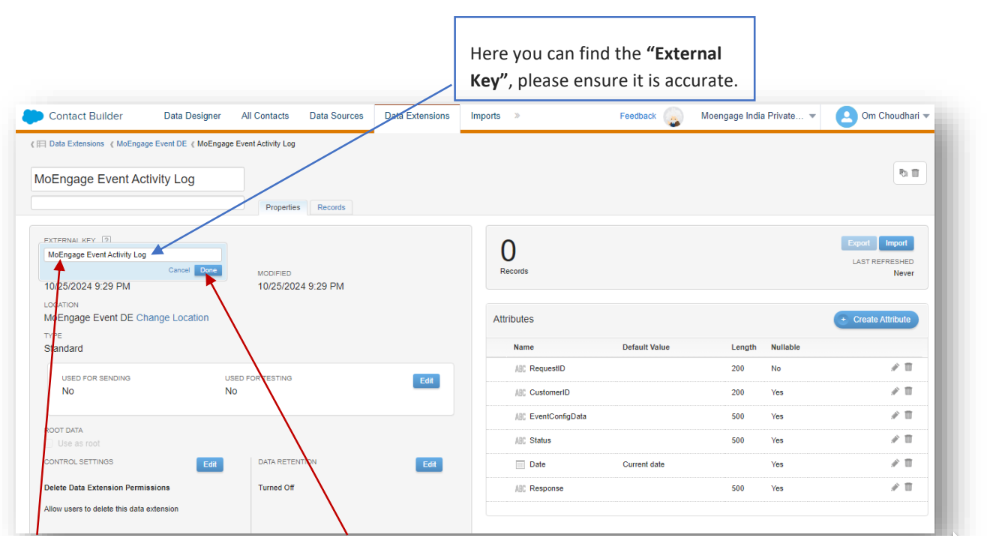This screenshot has width=1004, height=536.
Task: Click the delete data extension trash icon
Action: click(916, 173)
